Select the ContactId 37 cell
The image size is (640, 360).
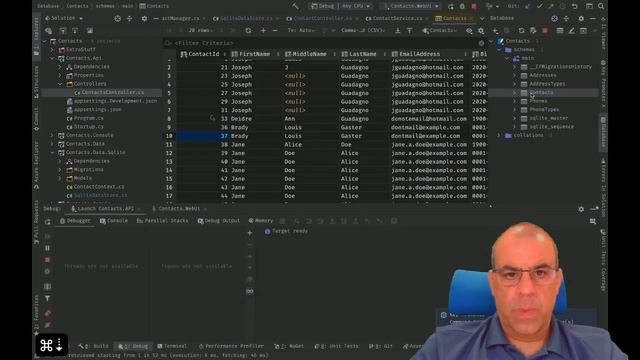click(202, 136)
